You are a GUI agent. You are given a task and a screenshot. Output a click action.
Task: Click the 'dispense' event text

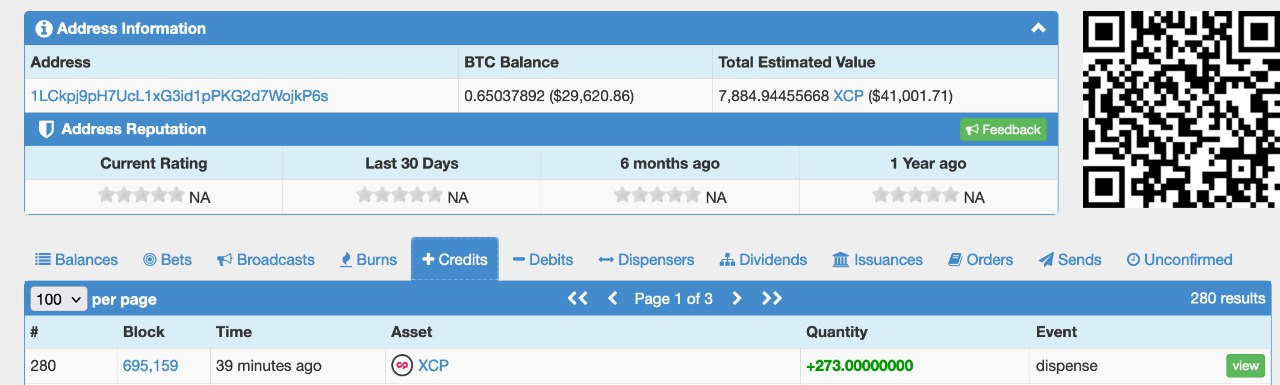(1067, 366)
